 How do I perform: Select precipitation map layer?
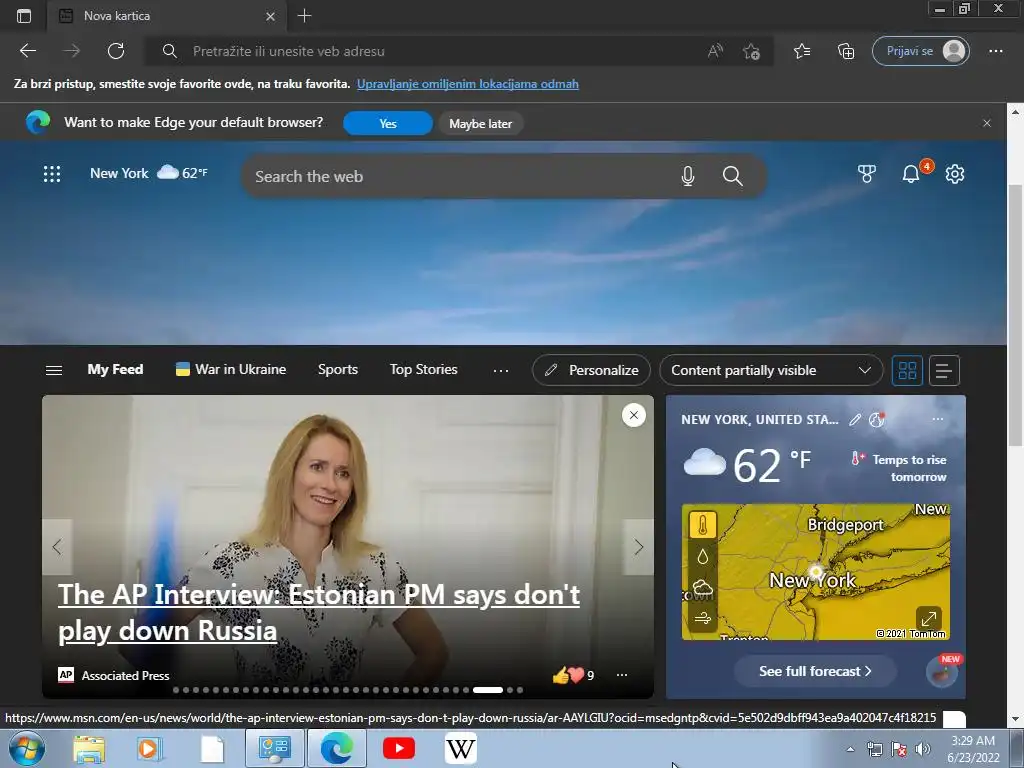(x=703, y=556)
